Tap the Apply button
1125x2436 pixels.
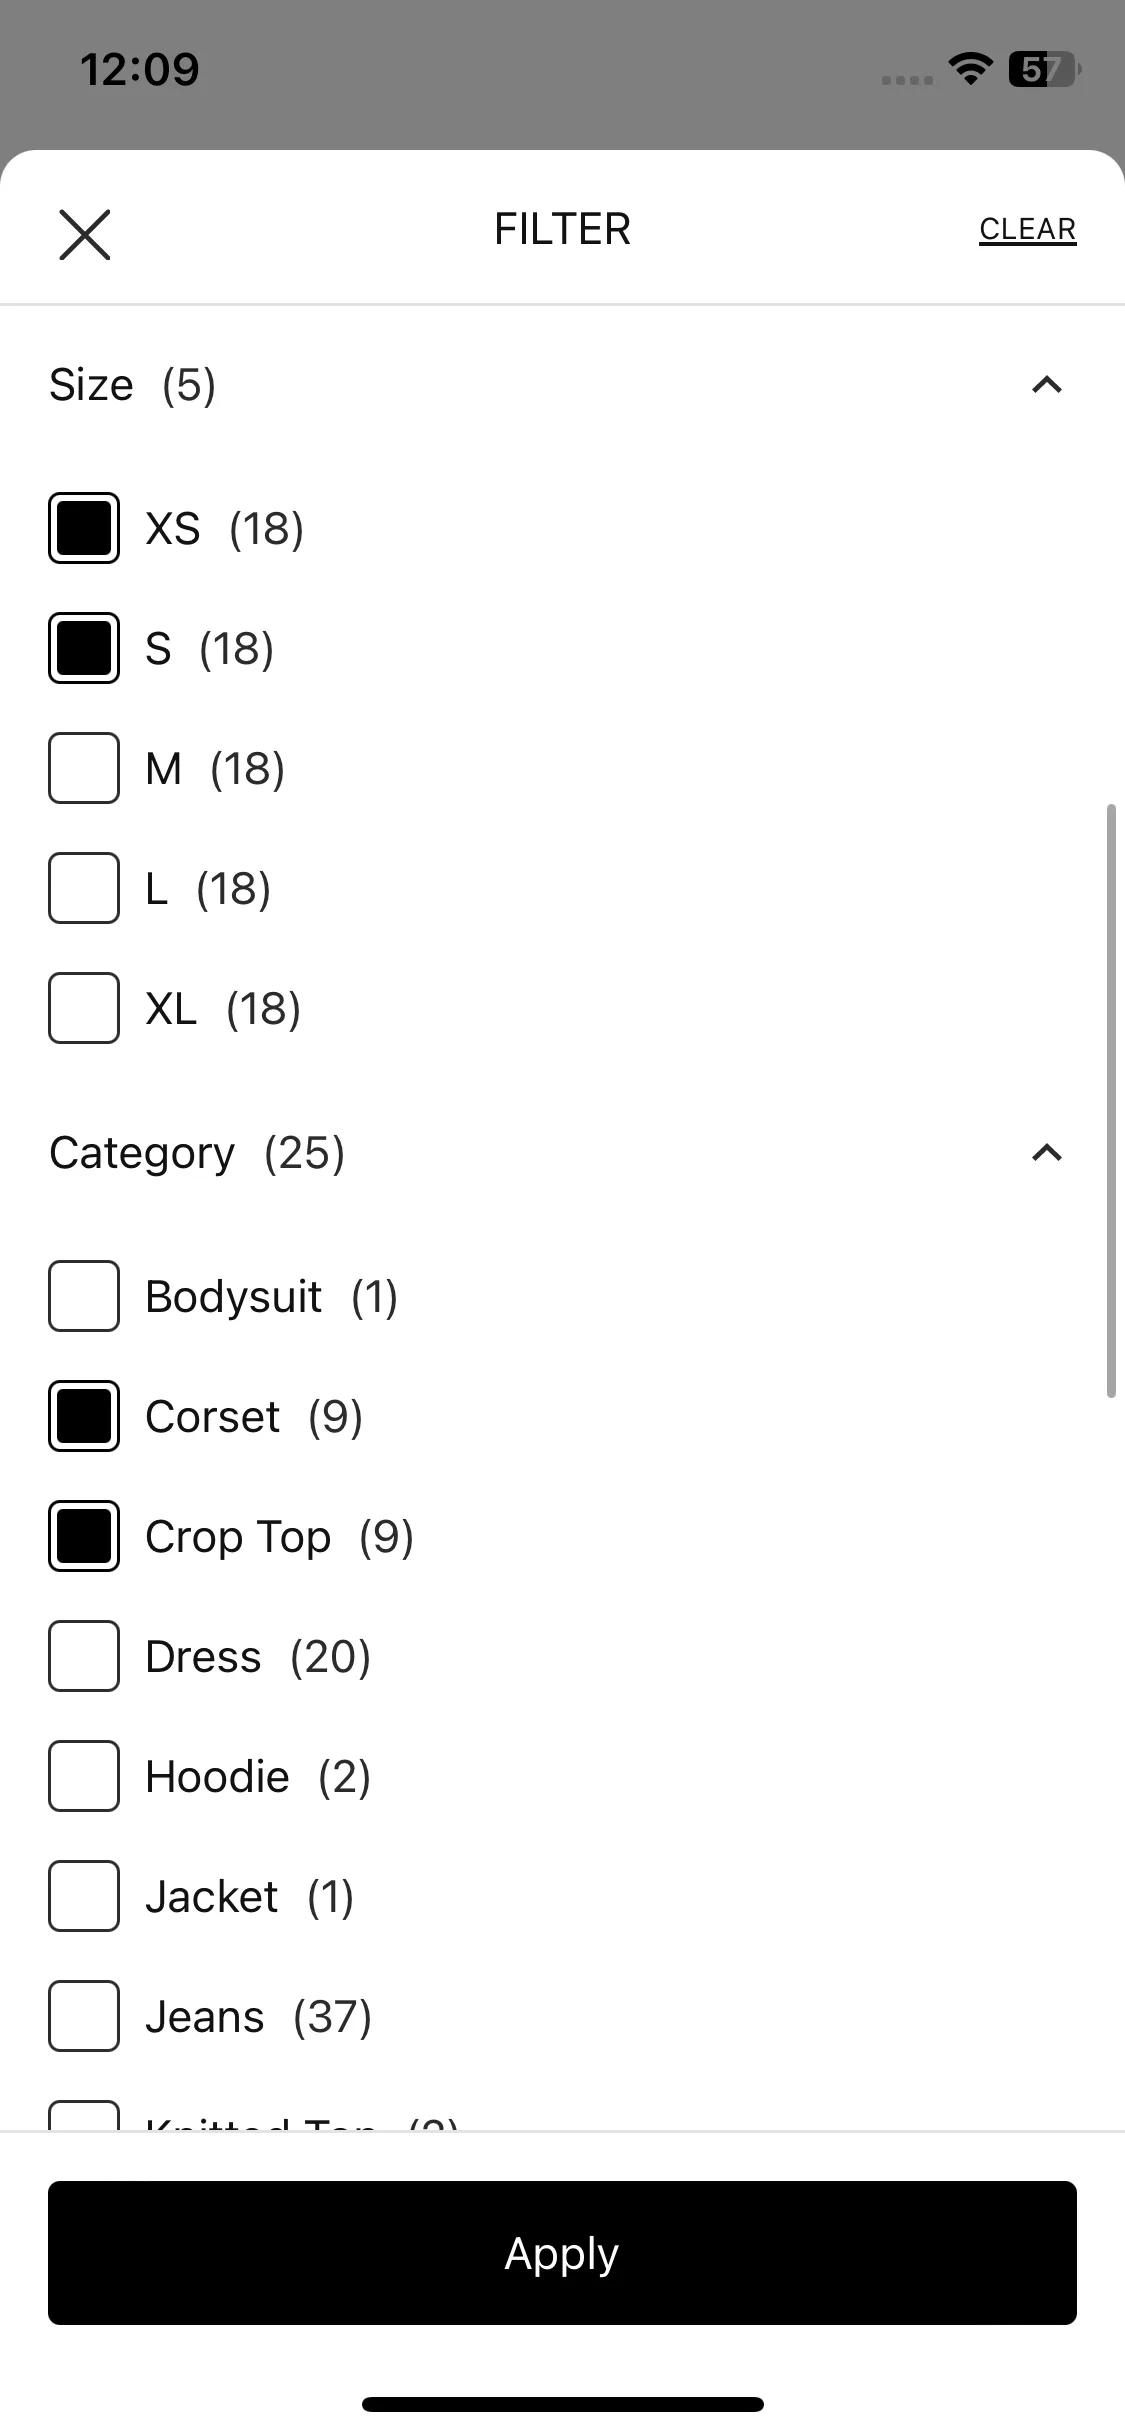[x=562, y=2253]
